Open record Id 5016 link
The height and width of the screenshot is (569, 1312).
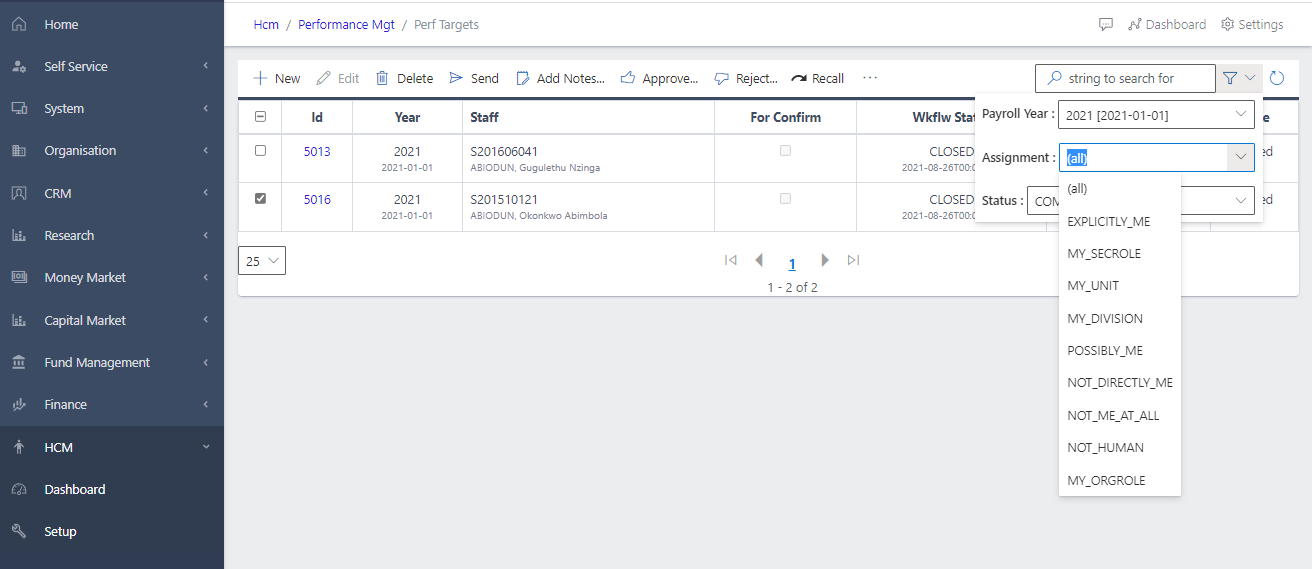coord(317,200)
